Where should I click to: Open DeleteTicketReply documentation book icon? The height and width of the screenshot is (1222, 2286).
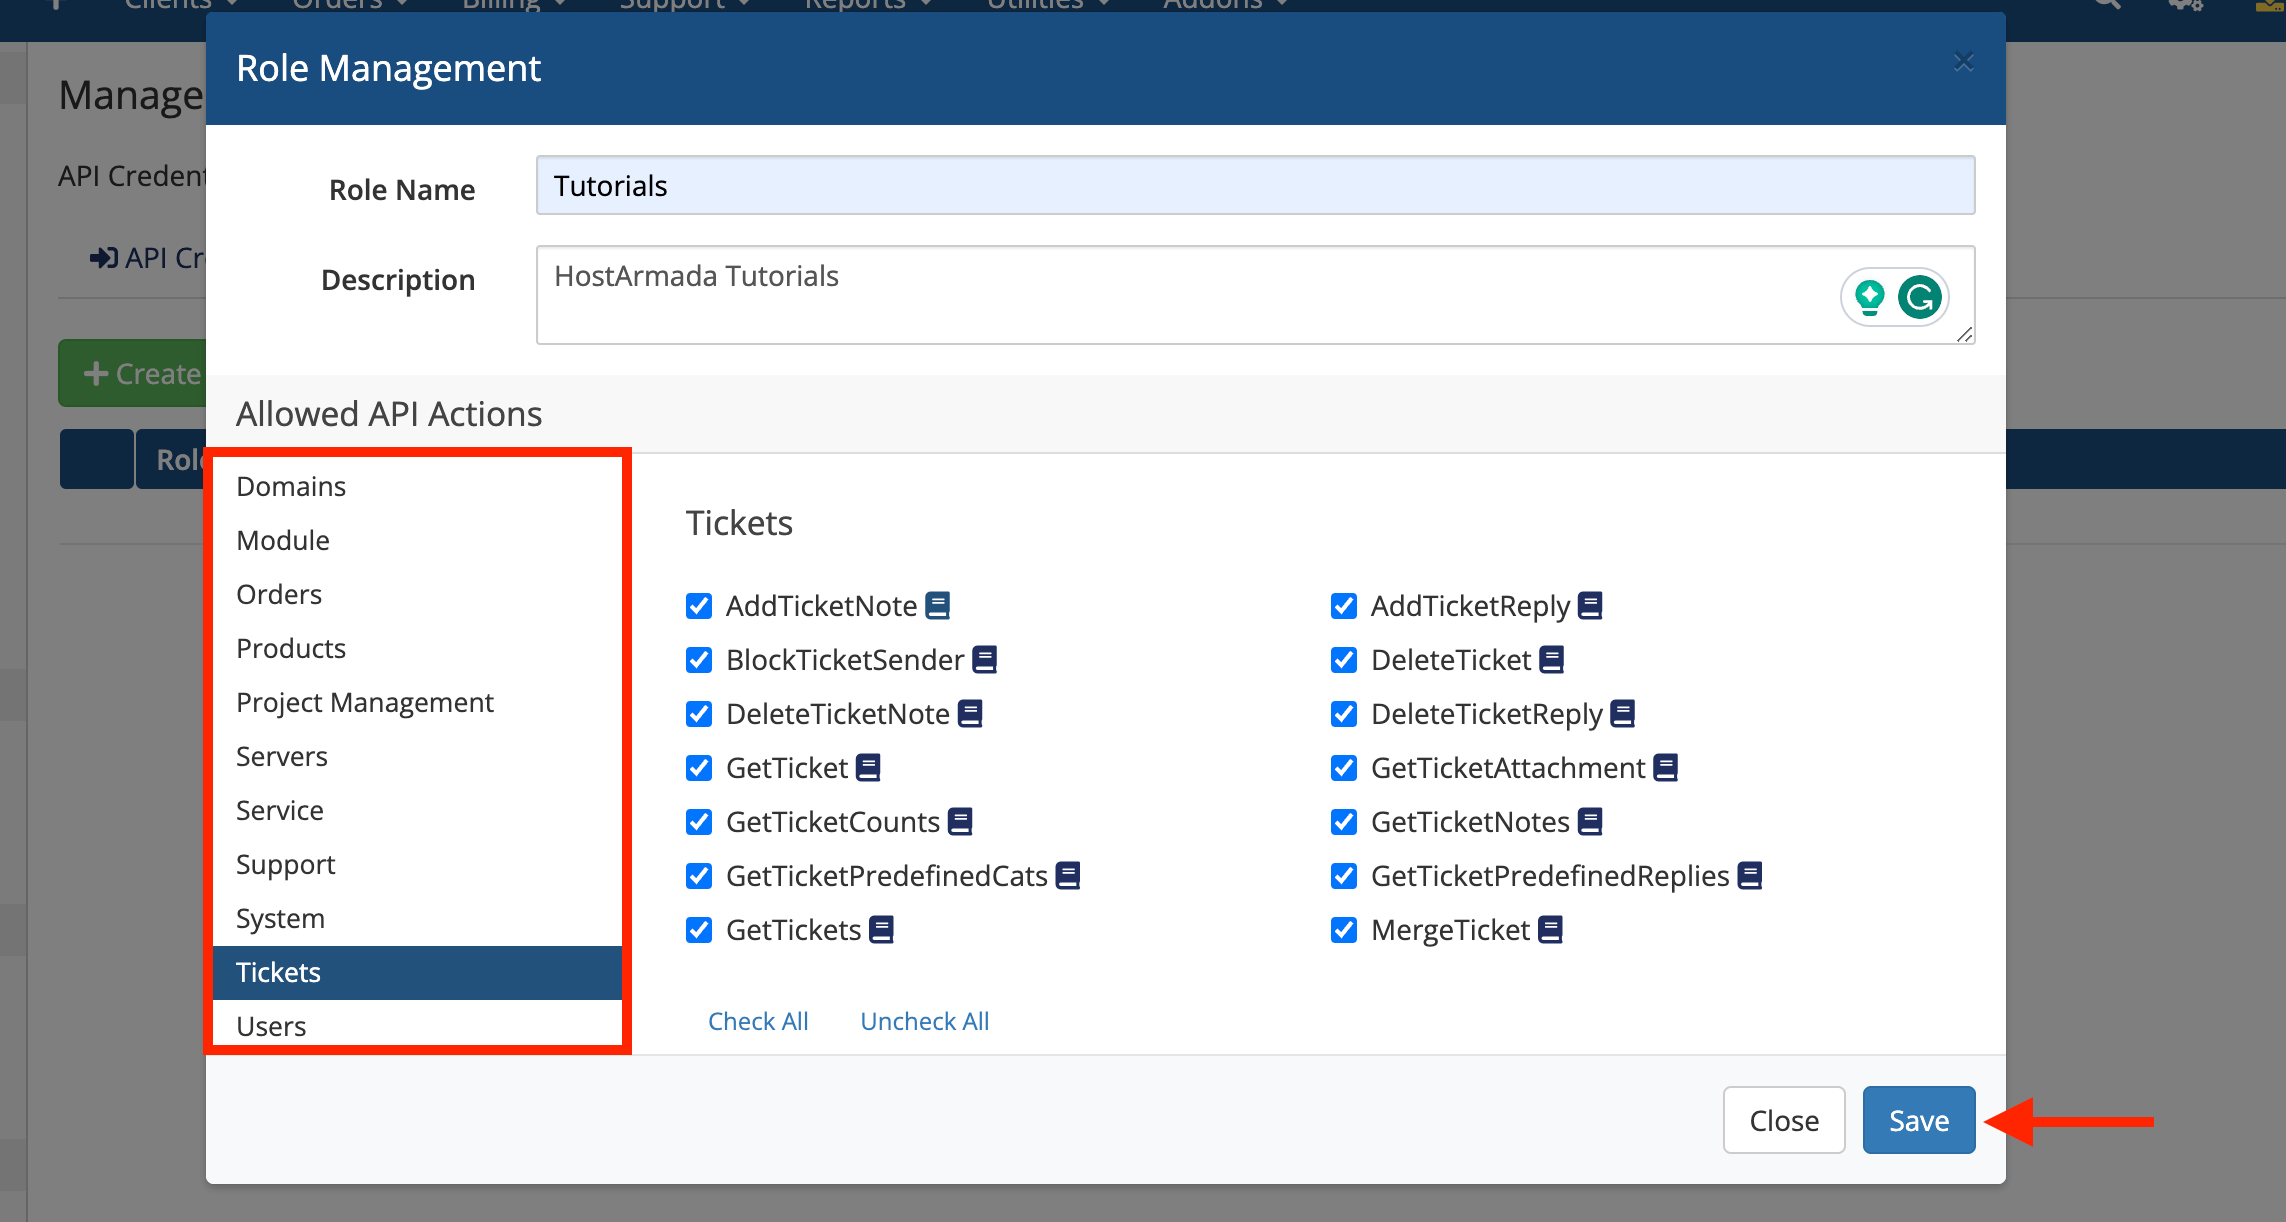(1623, 714)
